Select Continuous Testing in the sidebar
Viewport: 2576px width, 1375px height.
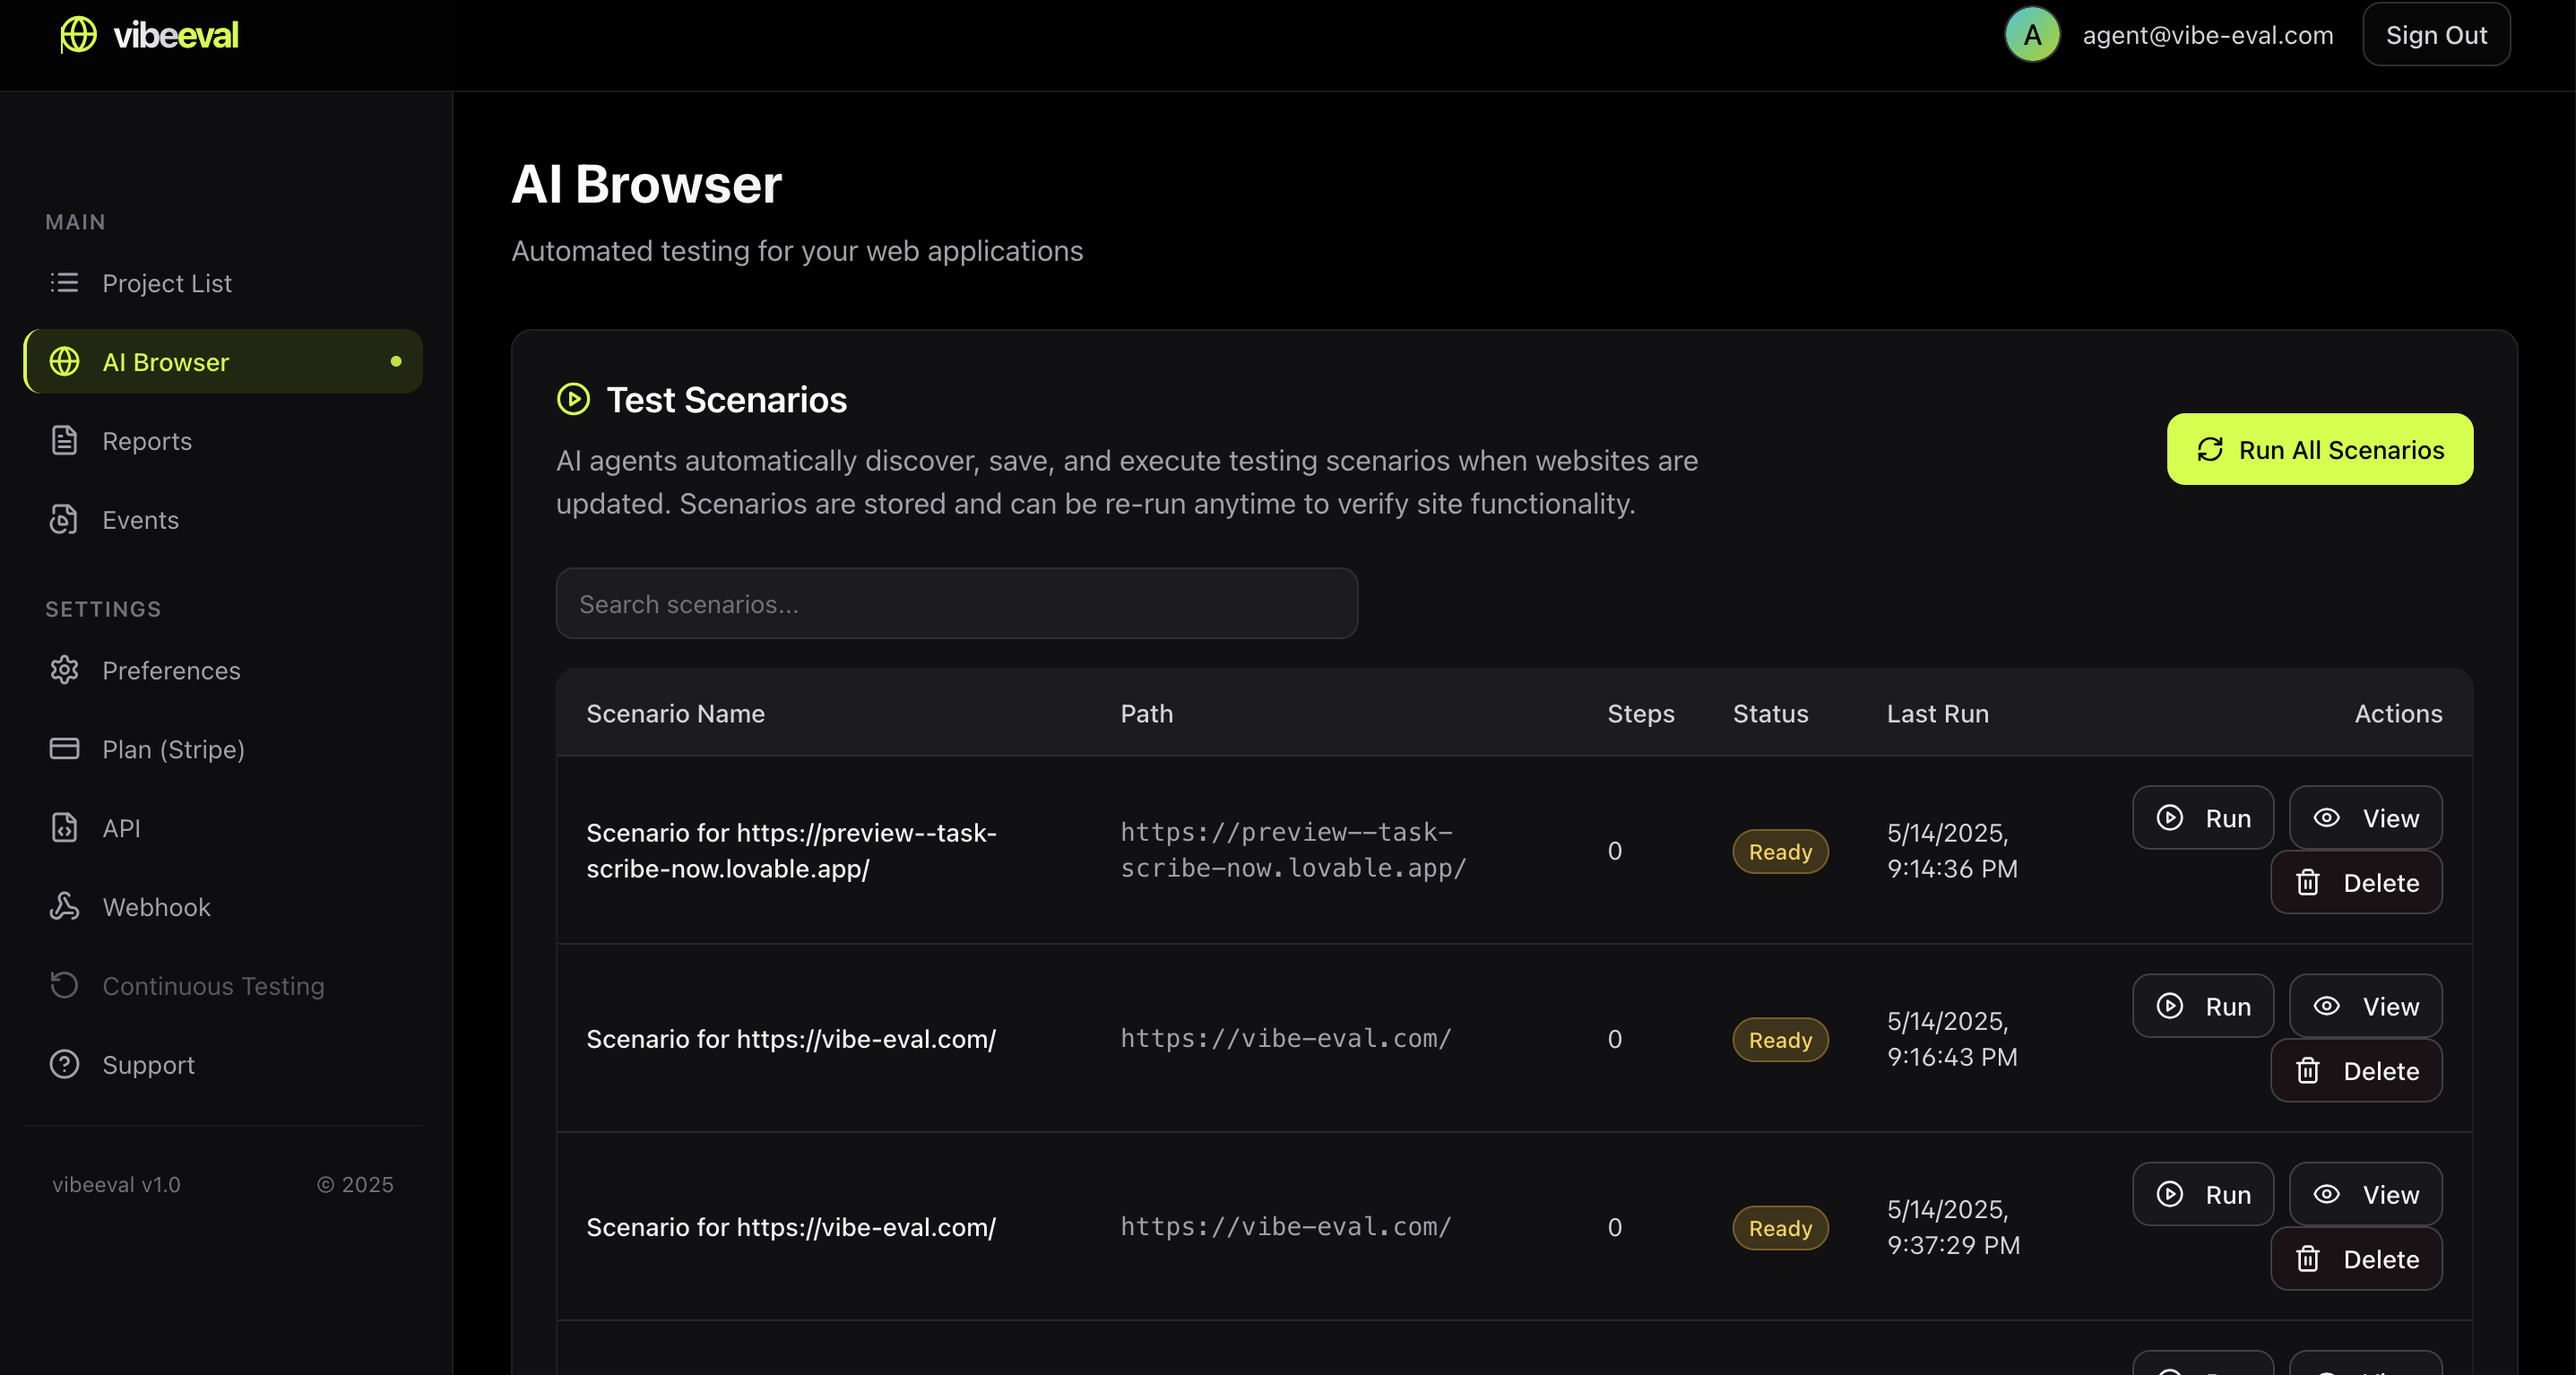pyautogui.click(x=222, y=986)
